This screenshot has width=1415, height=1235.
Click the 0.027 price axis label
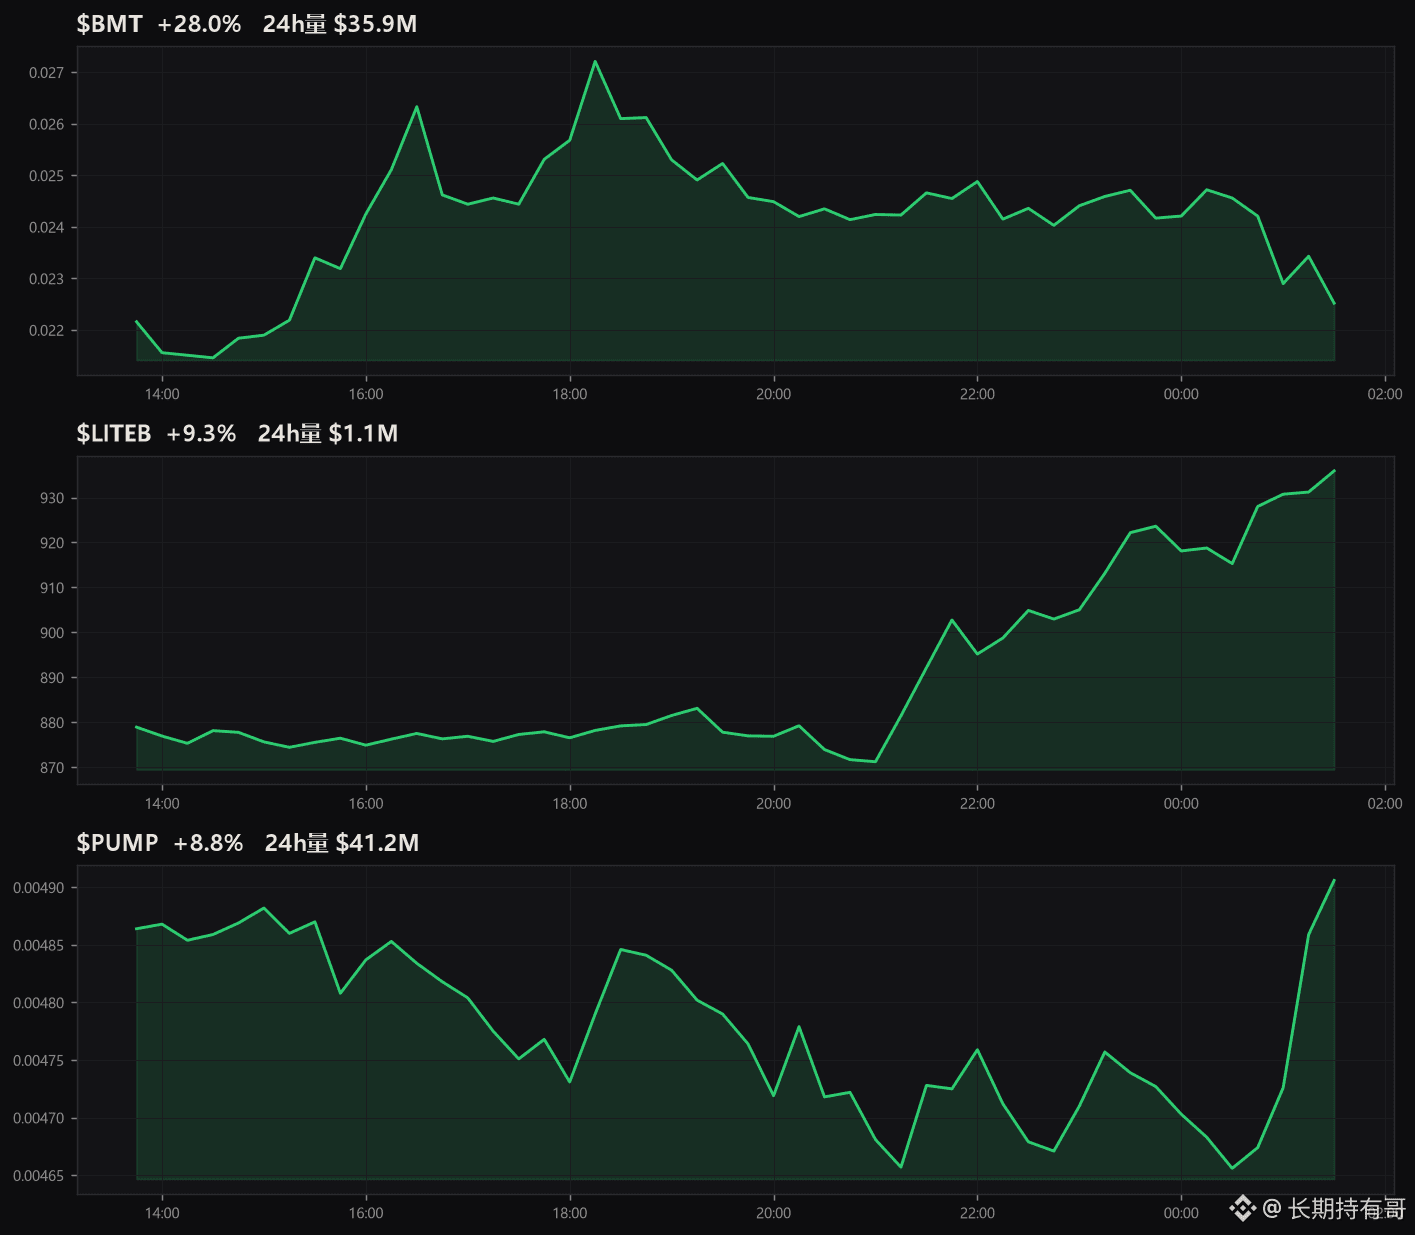pyautogui.click(x=46, y=73)
